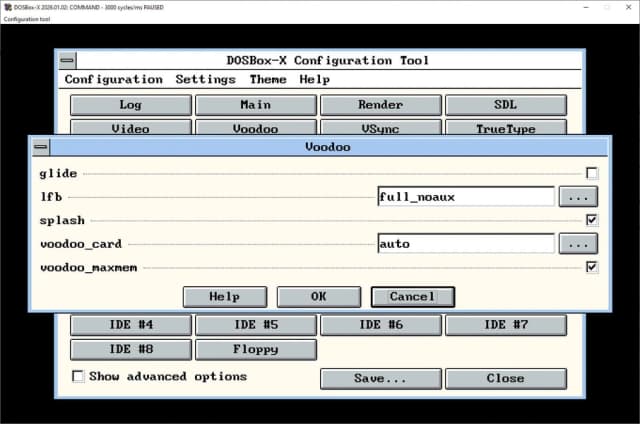Open the Voodoo section button
640x424 pixels.
(x=256, y=127)
